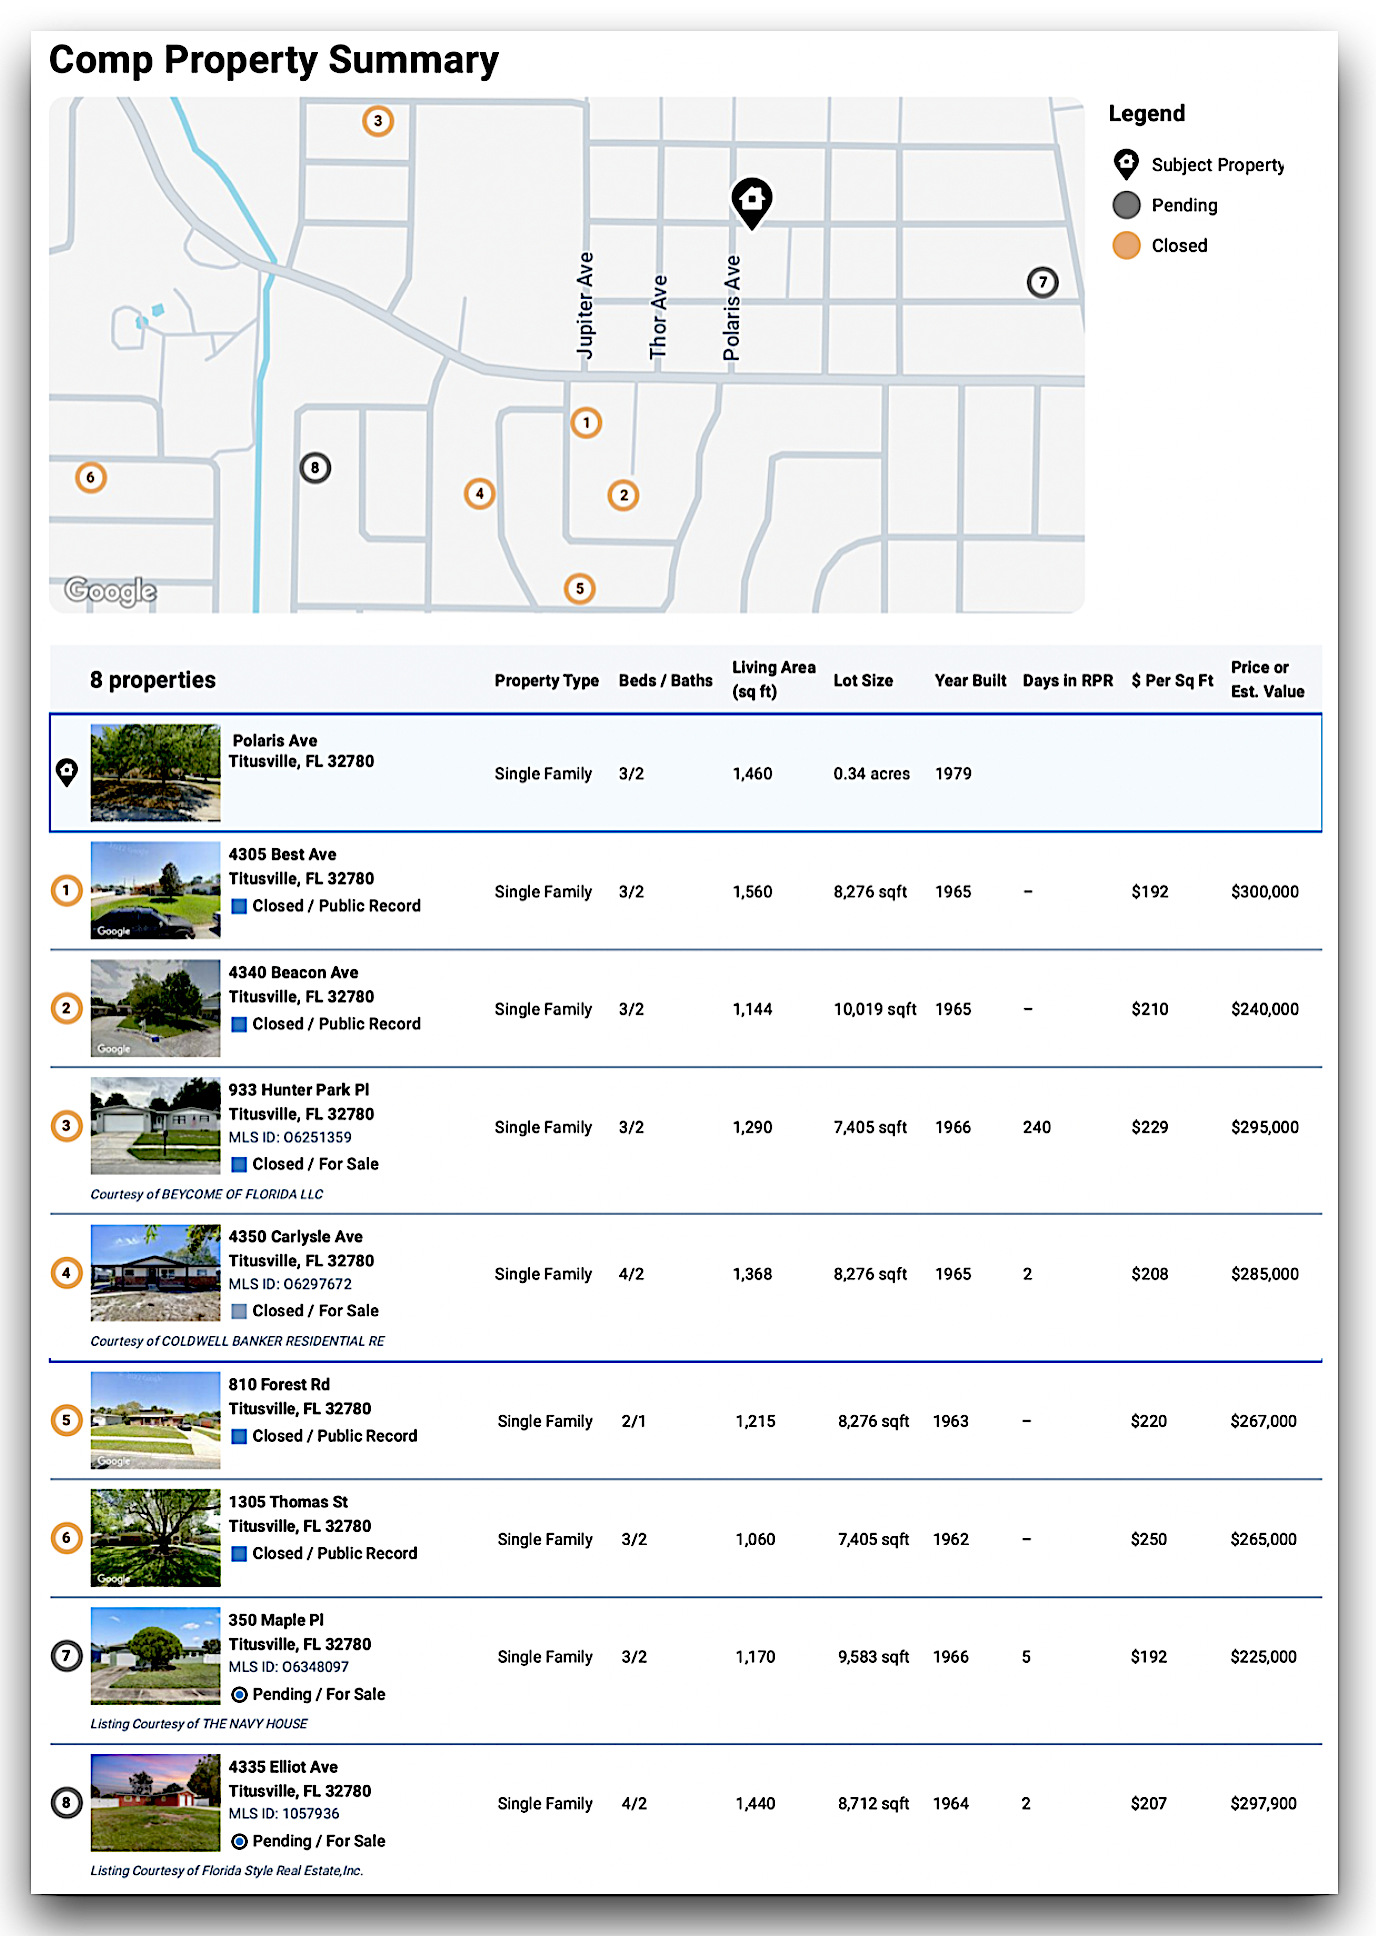Select Pending radio icon for 4335 Elliot Ave
This screenshot has width=1376, height=1936.
click(239, 1841)
